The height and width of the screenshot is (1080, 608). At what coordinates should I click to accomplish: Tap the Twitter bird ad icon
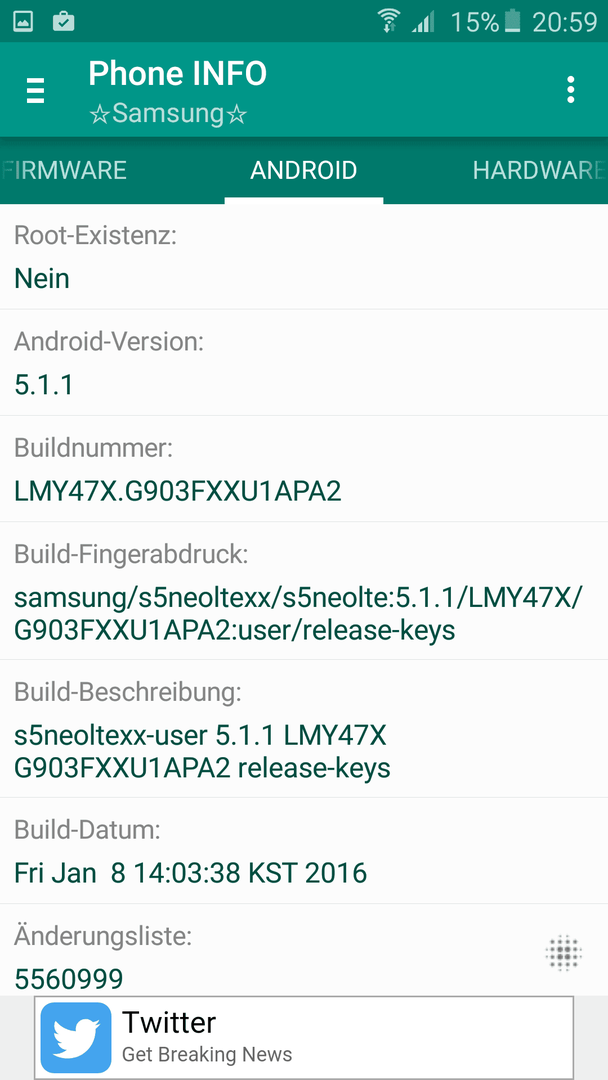pos(76,1037)
